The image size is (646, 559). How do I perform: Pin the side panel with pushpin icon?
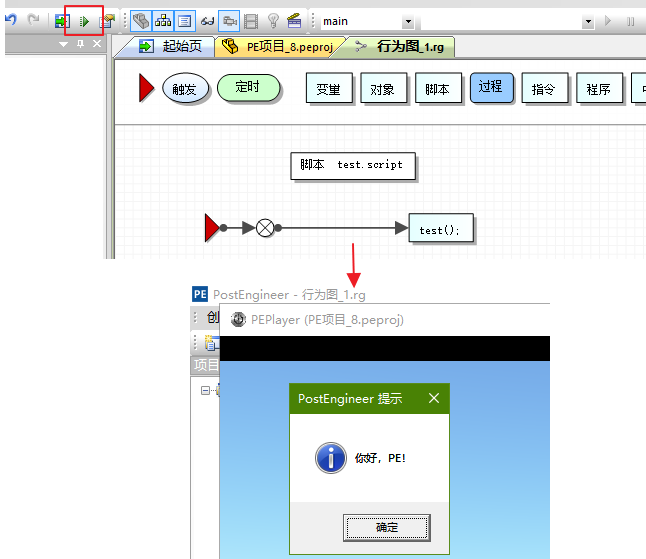(x=80, y=44)
